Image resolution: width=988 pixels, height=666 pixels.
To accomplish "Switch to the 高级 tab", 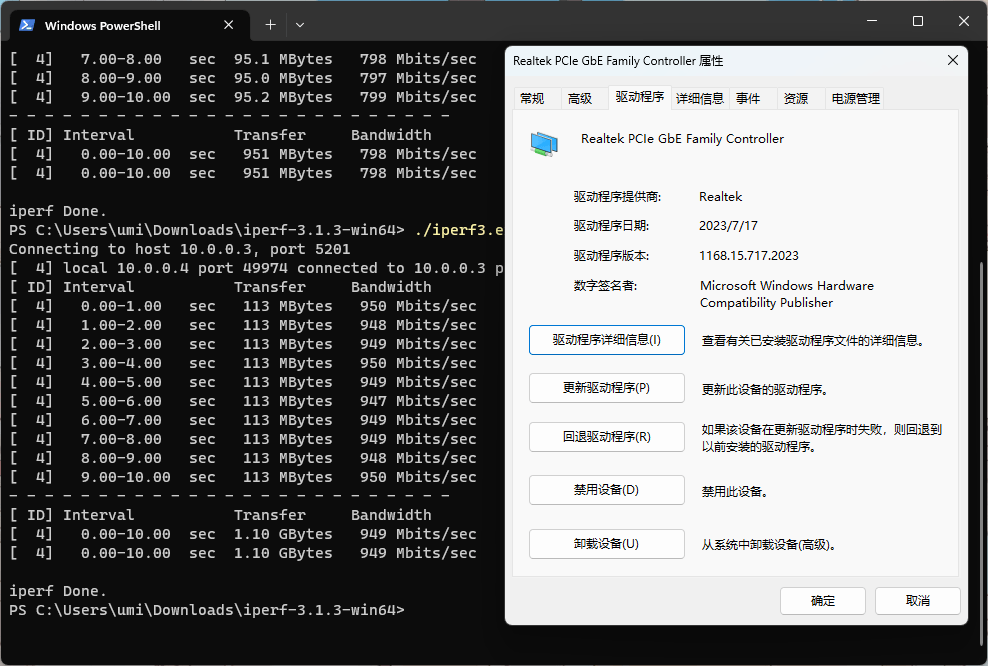I will (x=580, y=98).
